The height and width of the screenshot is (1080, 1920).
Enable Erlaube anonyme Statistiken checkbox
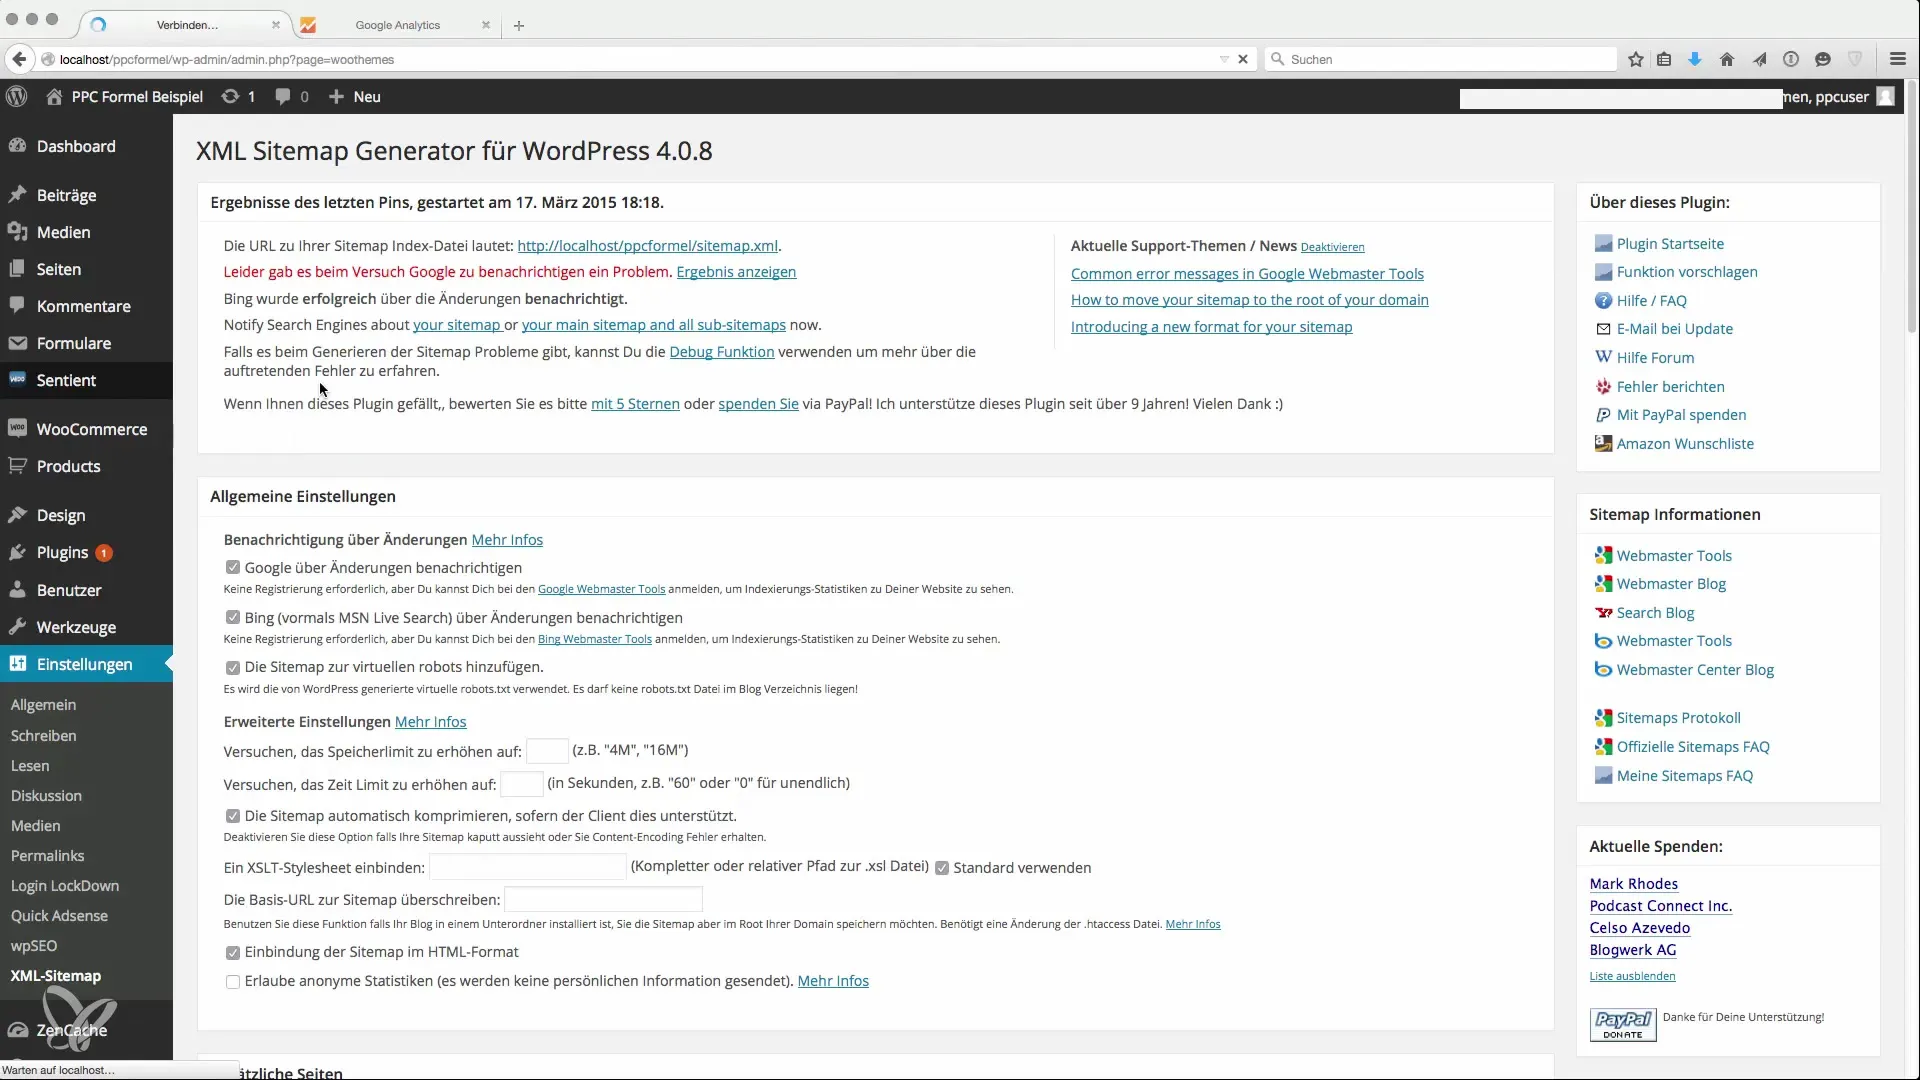click(233, 982)
